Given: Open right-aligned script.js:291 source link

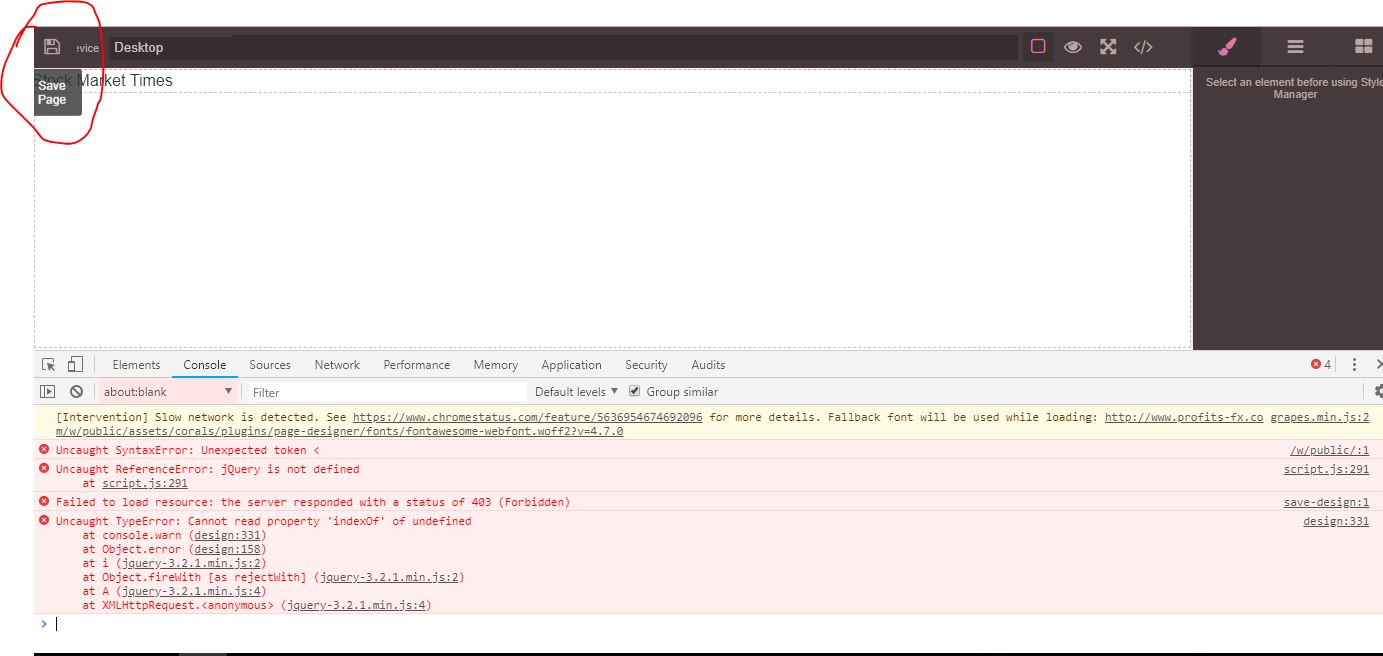Looking at the screenshot, I should click(x=1326, y=469).
